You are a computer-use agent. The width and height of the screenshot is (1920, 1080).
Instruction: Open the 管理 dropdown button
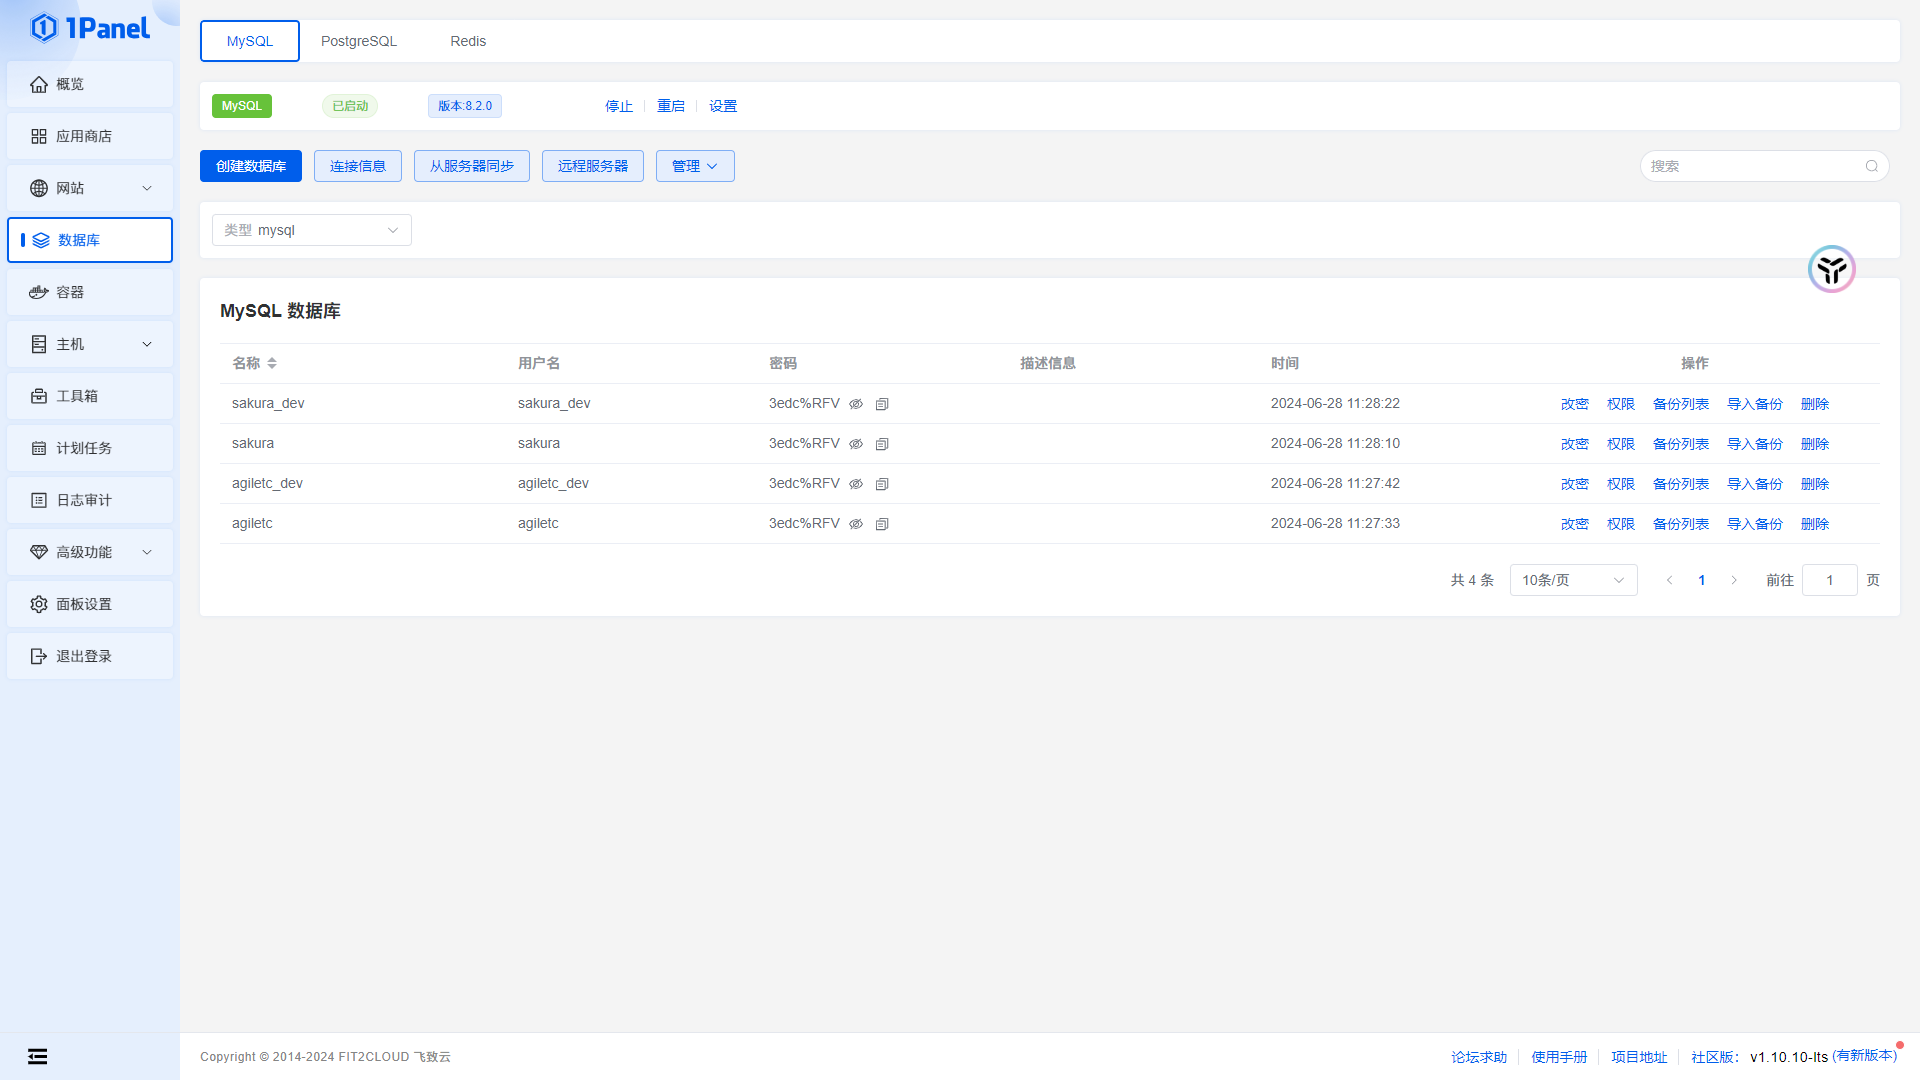coord(695,166)
